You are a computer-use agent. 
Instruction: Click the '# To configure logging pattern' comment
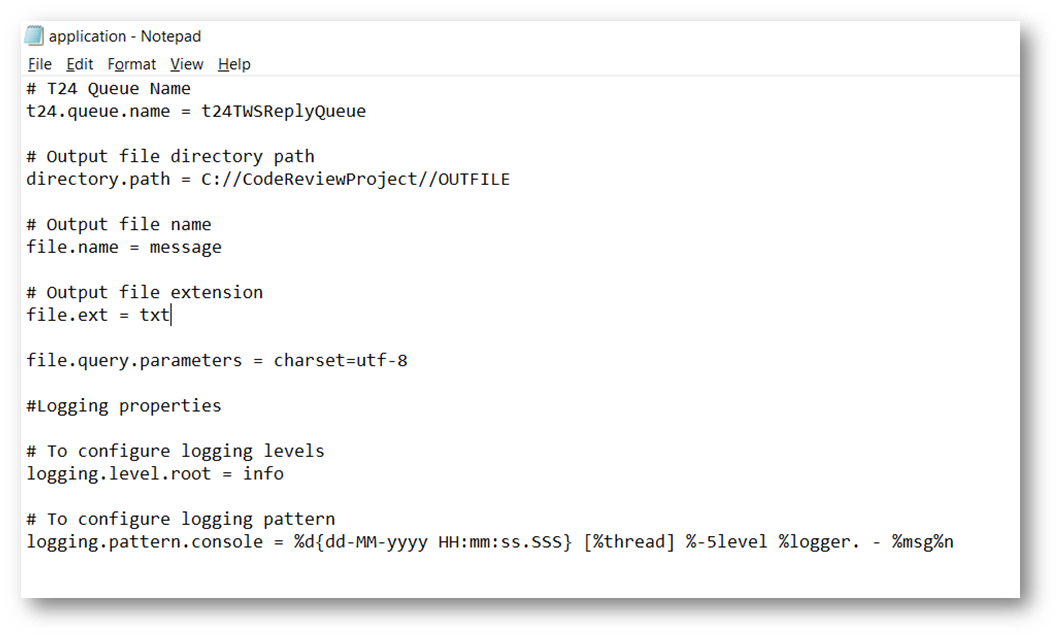pyautogui.click(x=181, y=519)
